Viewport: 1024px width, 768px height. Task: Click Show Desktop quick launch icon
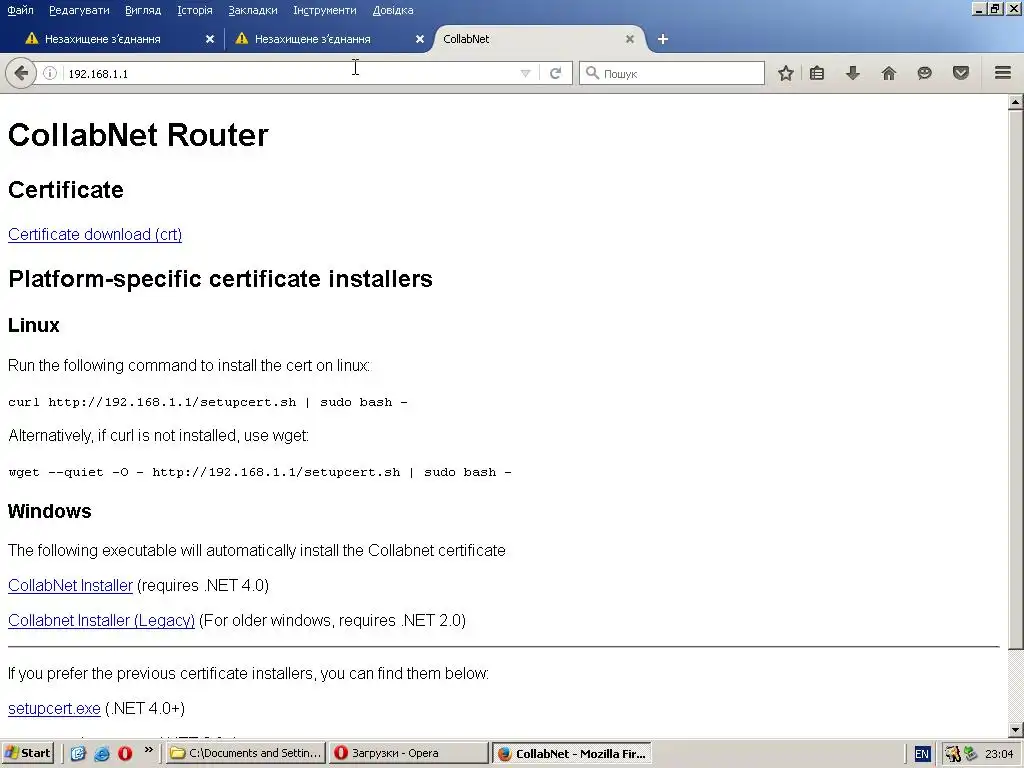pos(78,754)
